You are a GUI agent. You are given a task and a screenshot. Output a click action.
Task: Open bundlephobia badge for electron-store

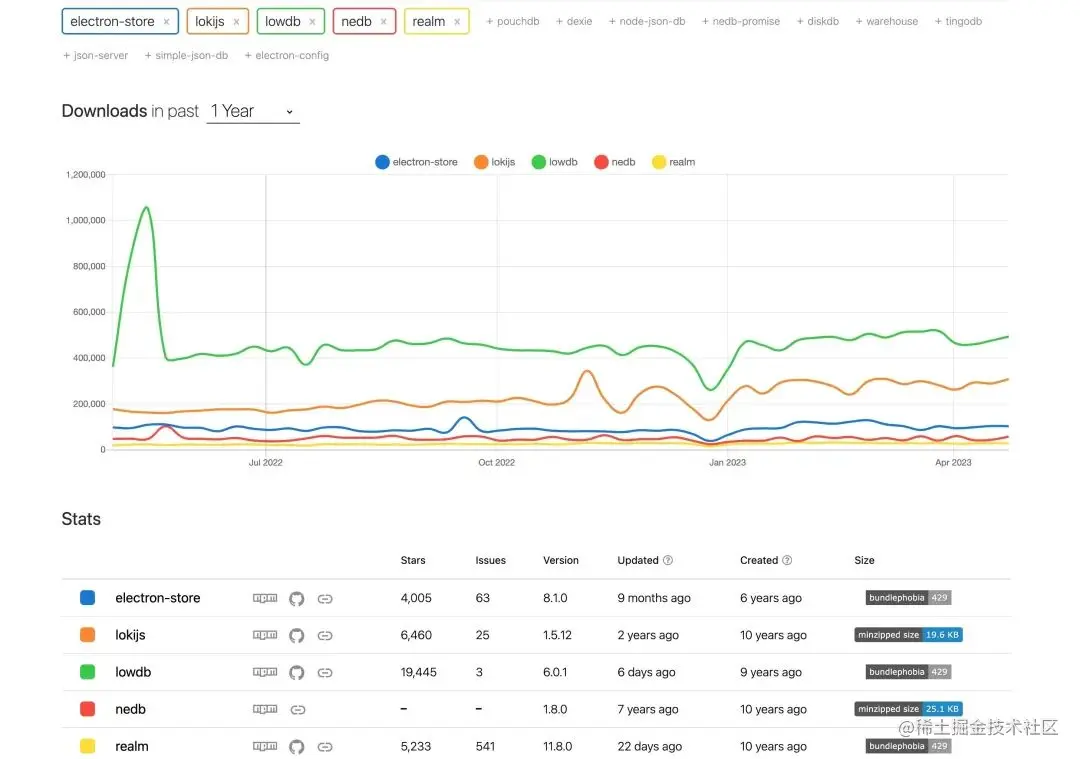click(908, 598)
